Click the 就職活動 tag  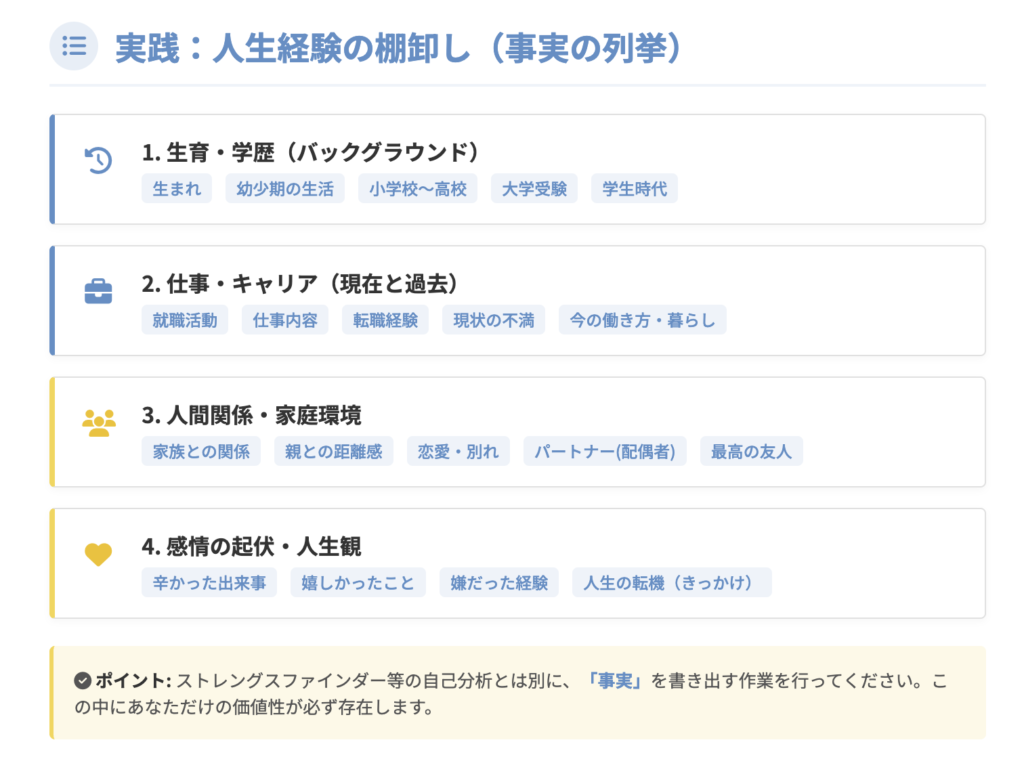pyautogui.click(x=185, y=320)
